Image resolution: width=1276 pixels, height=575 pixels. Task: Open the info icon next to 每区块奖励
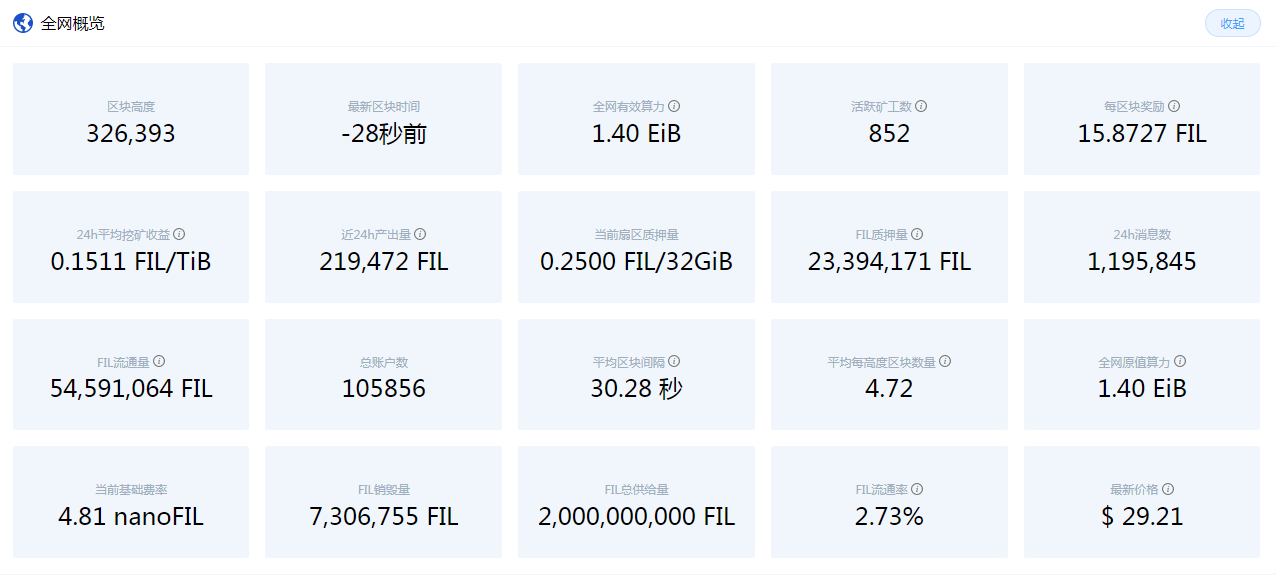(1174, 106)
